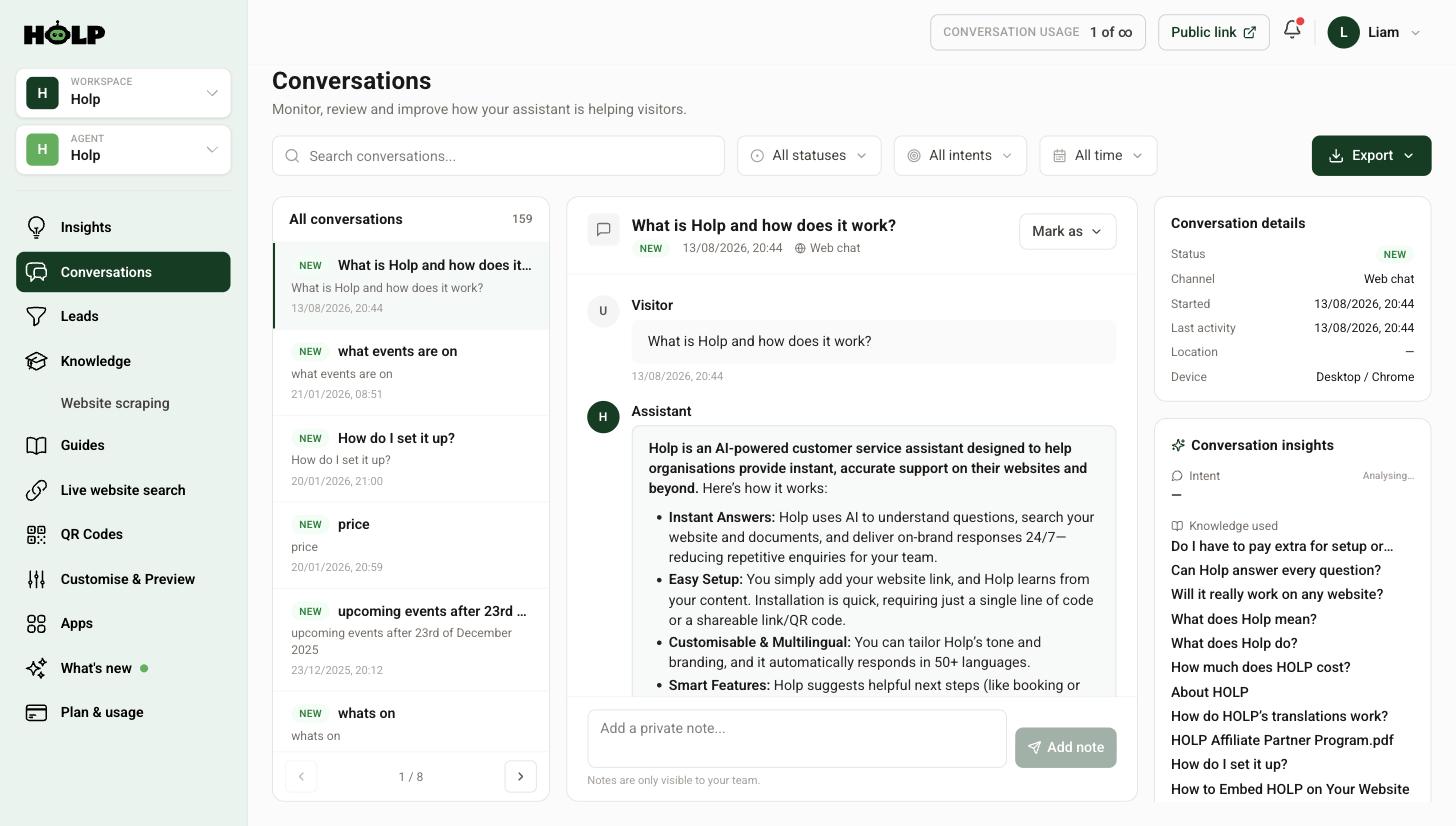Click the Knowledge graduation cap icon
Screen dimensions: 1456x826
pos(36,361)
